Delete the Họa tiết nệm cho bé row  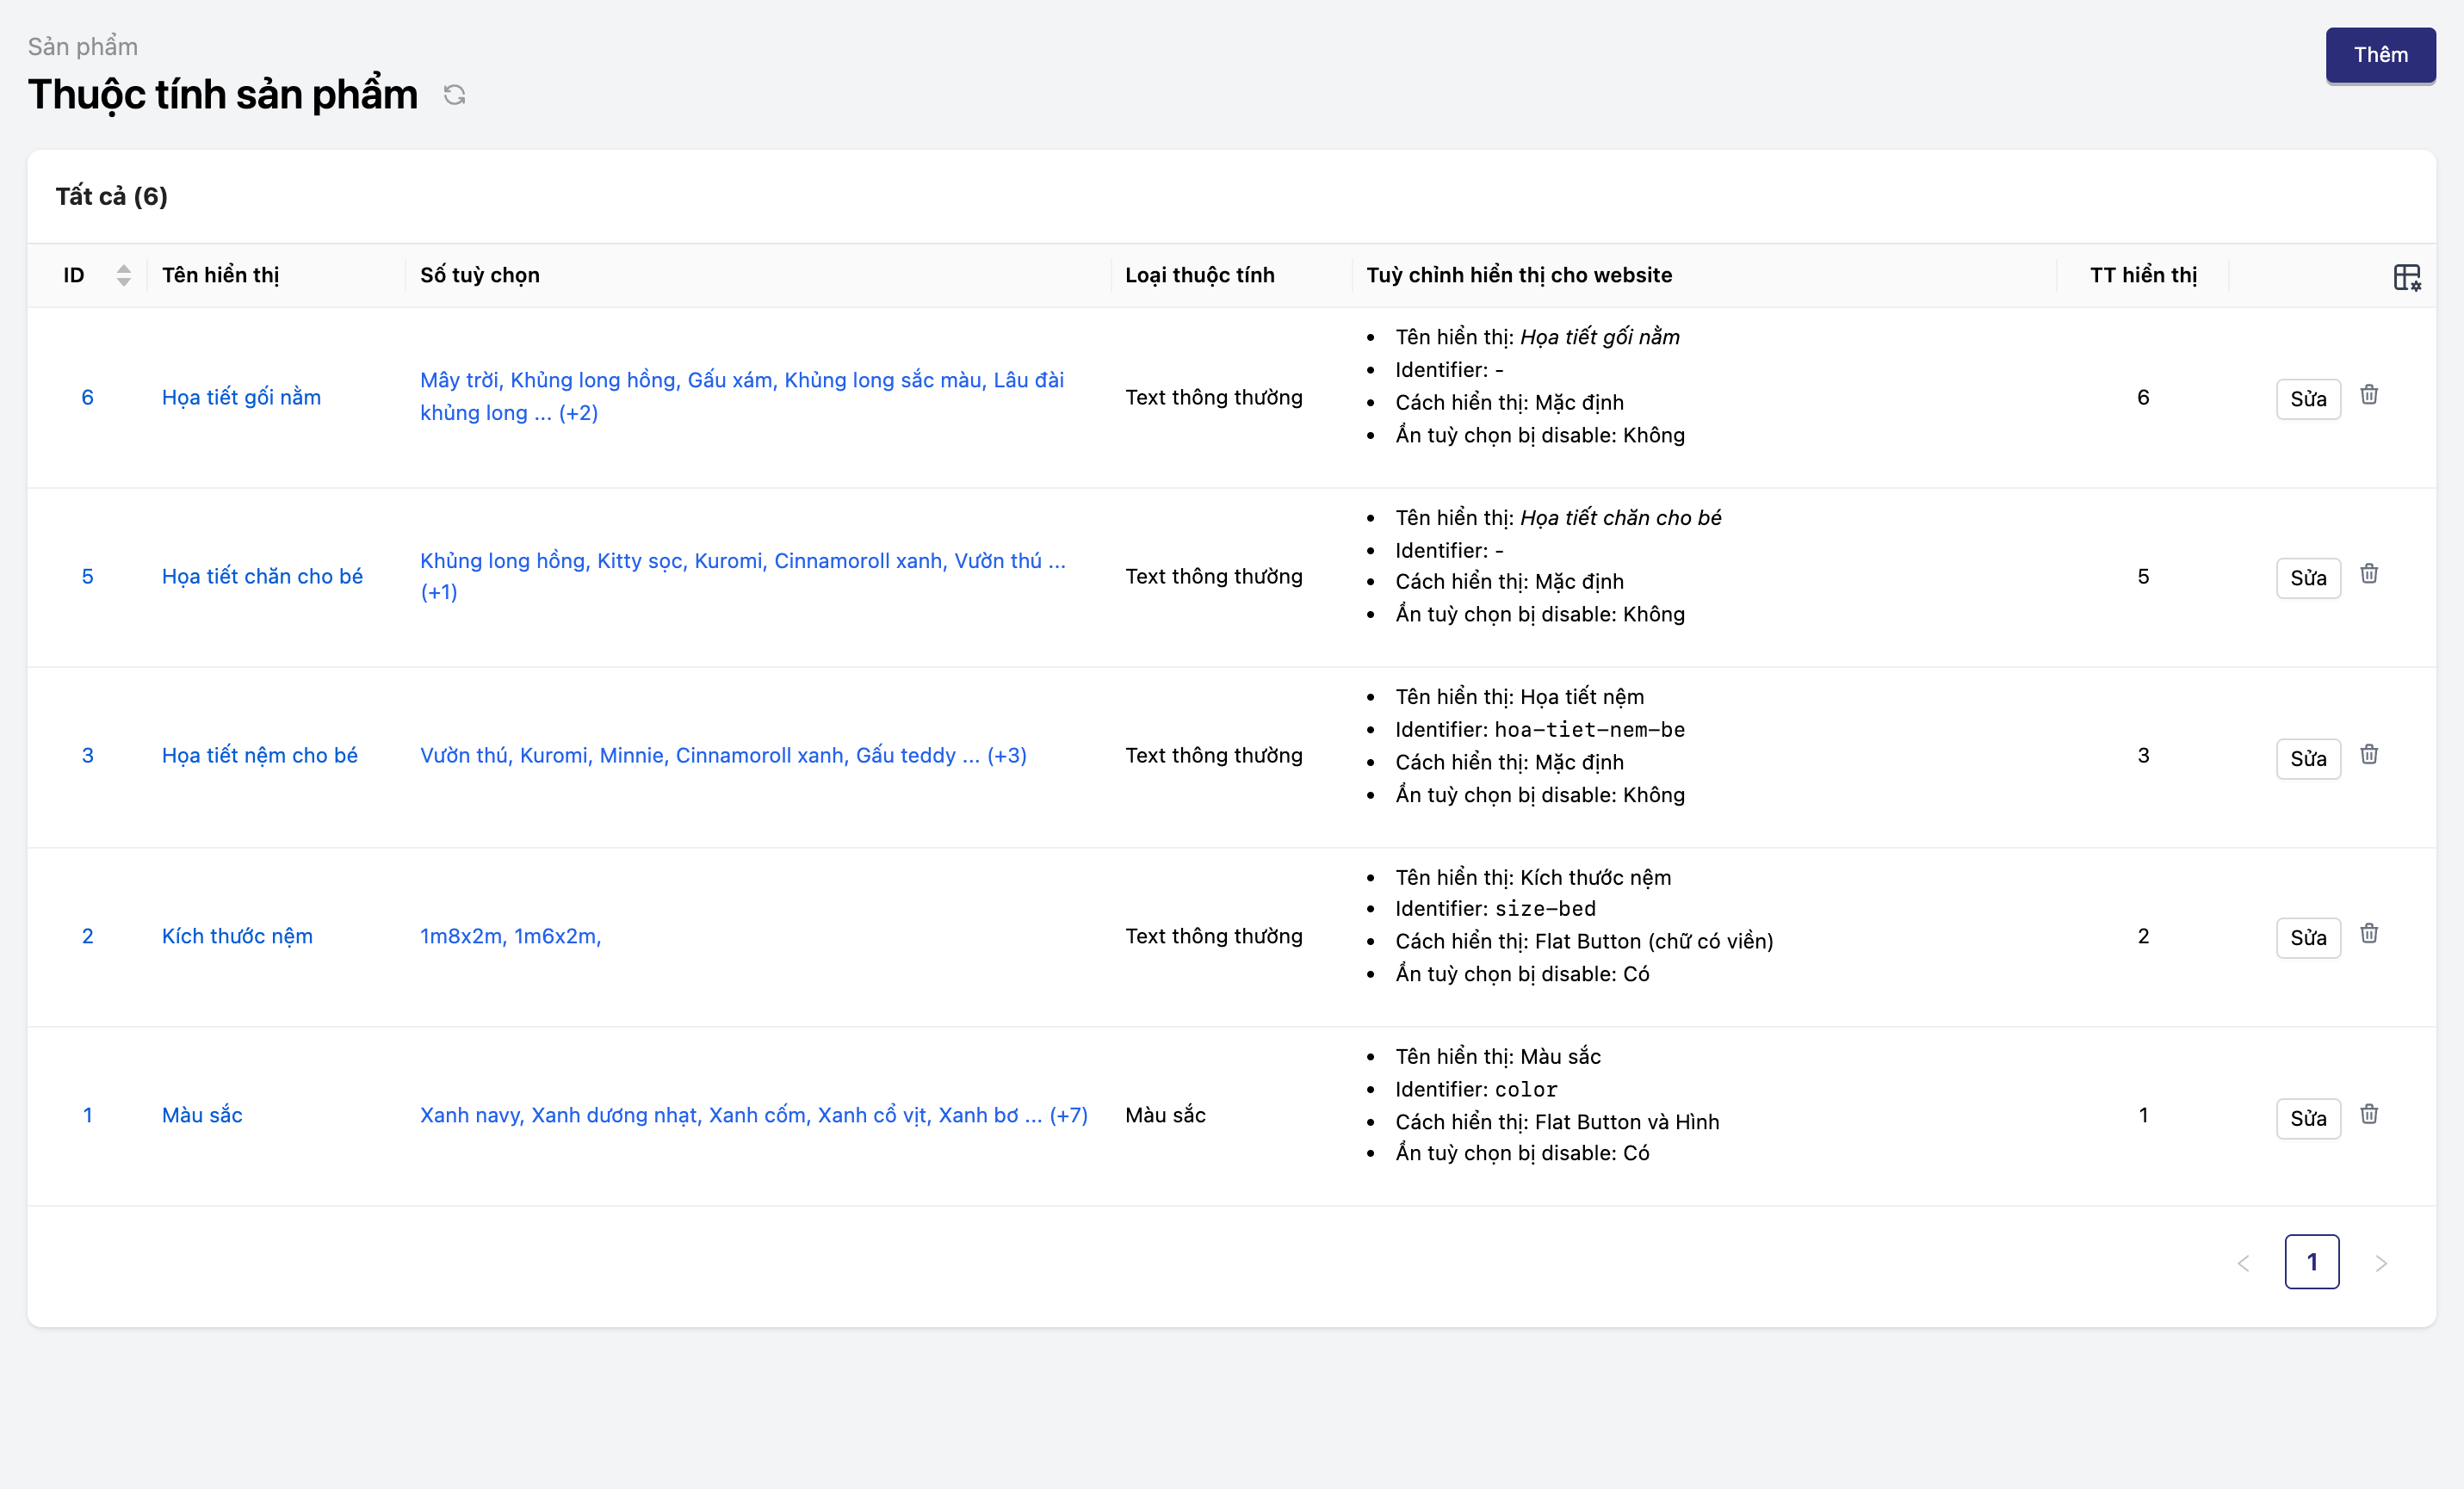tap(2368, 755)
